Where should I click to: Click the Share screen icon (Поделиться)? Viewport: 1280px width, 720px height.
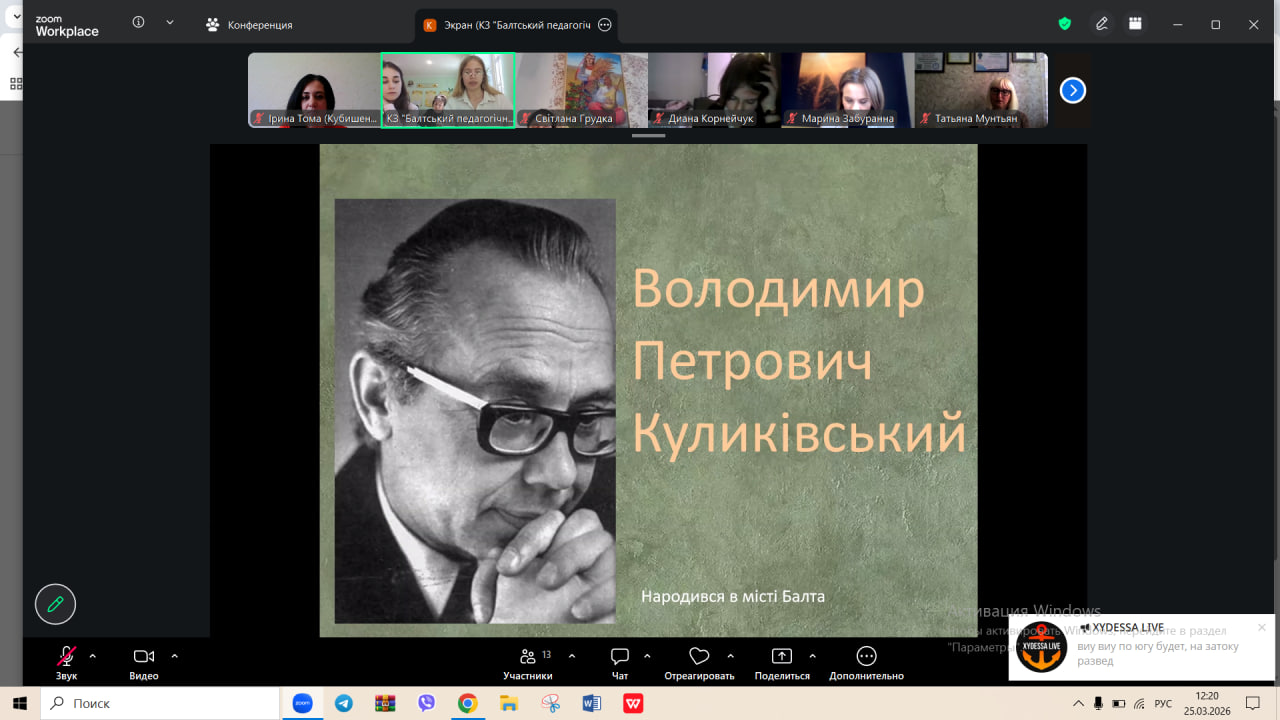coord(781,657)
